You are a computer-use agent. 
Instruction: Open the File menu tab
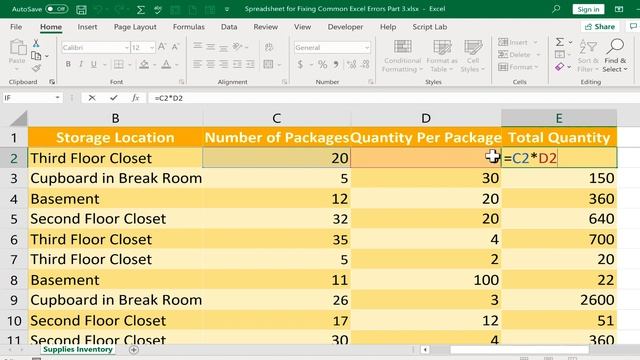point(16,27)
